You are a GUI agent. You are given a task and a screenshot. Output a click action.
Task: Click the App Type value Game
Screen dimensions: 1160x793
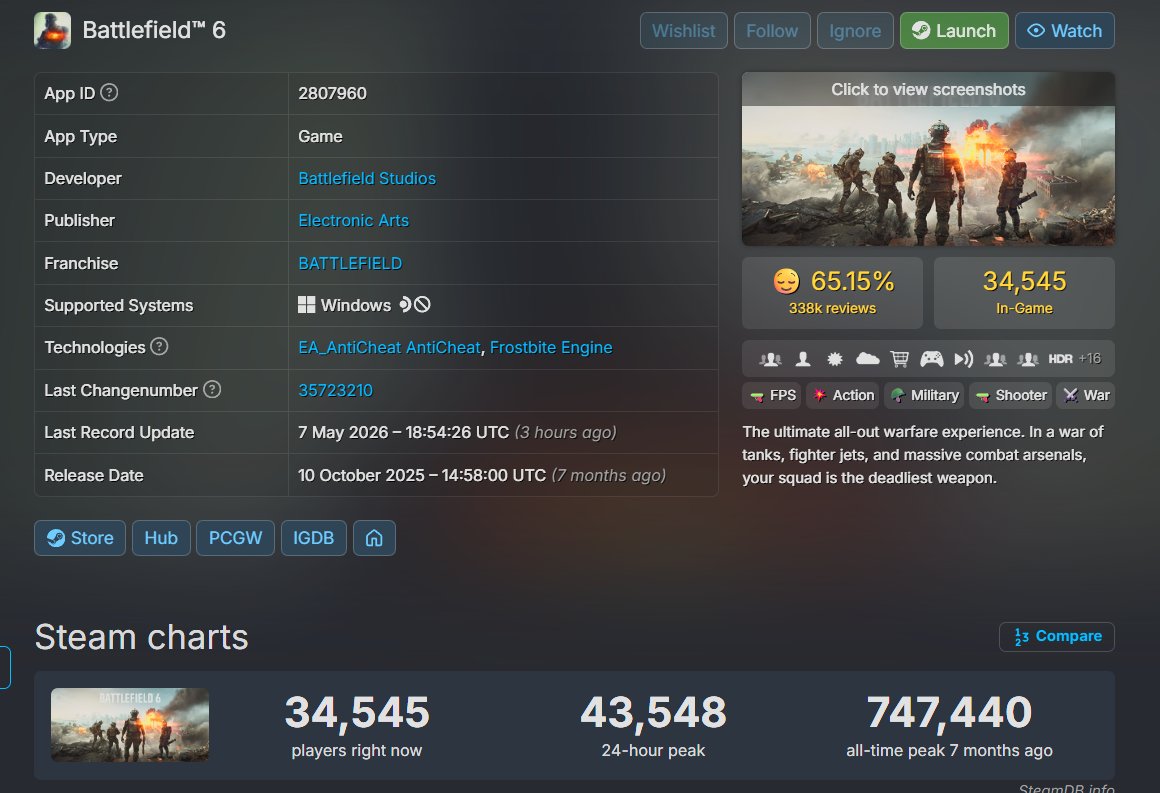(x=320, y=136)
